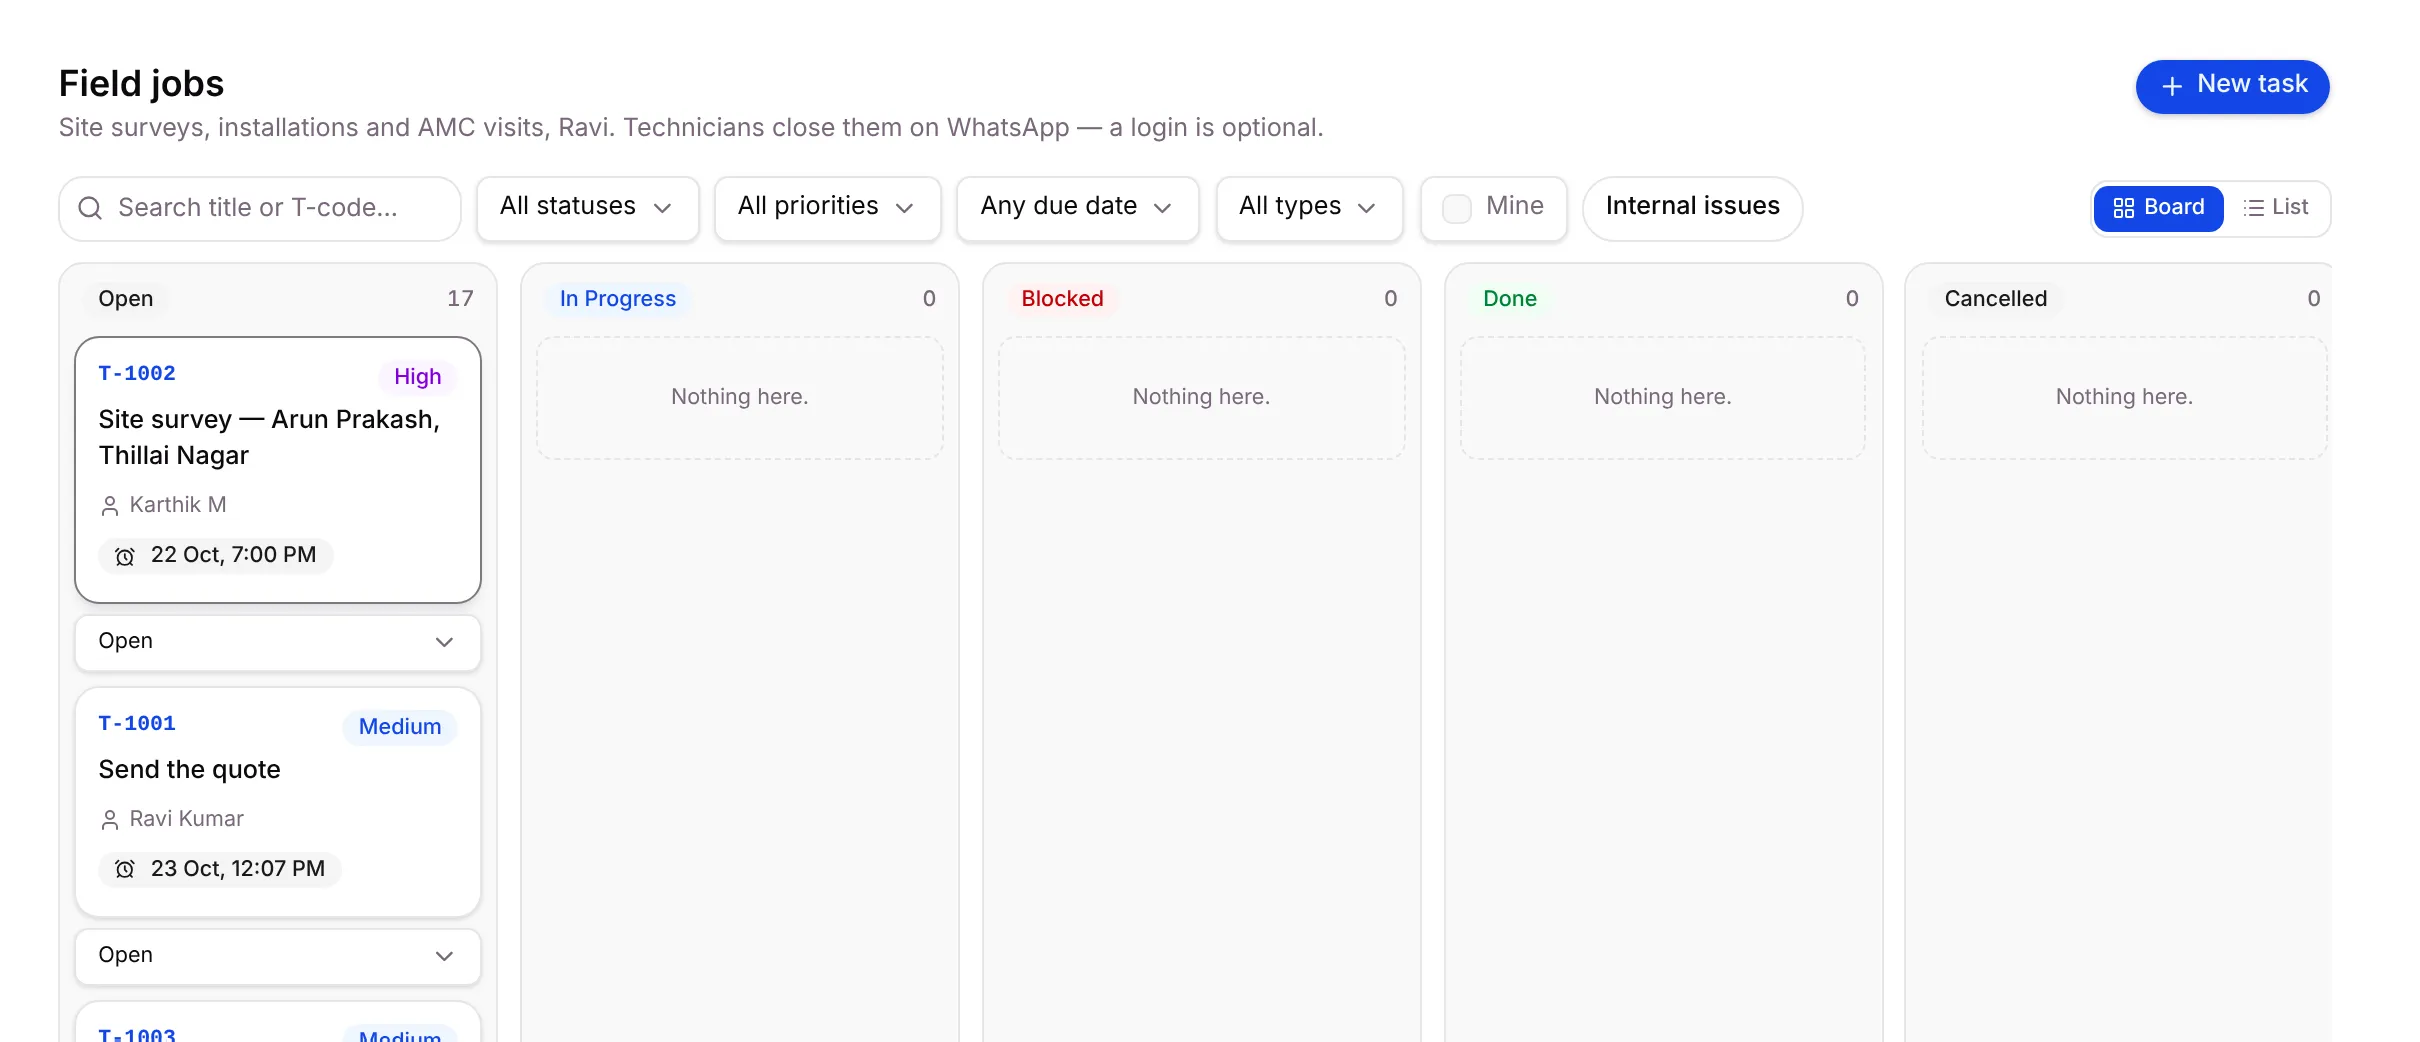
Task: Create a New task
Action: [x=2232, y=87]
